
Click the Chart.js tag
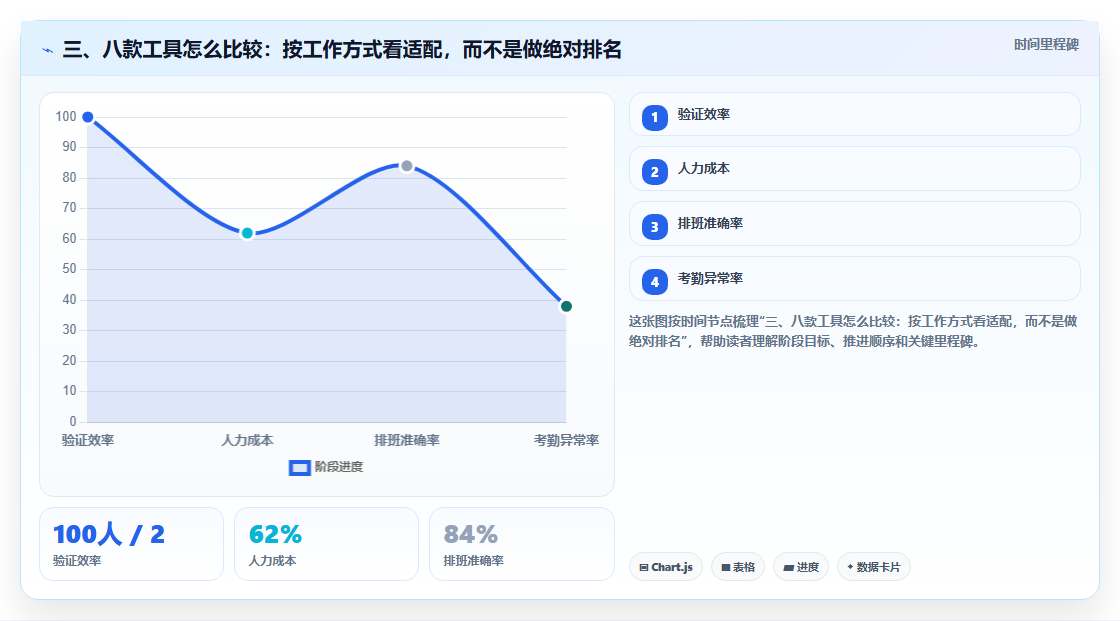666,567
